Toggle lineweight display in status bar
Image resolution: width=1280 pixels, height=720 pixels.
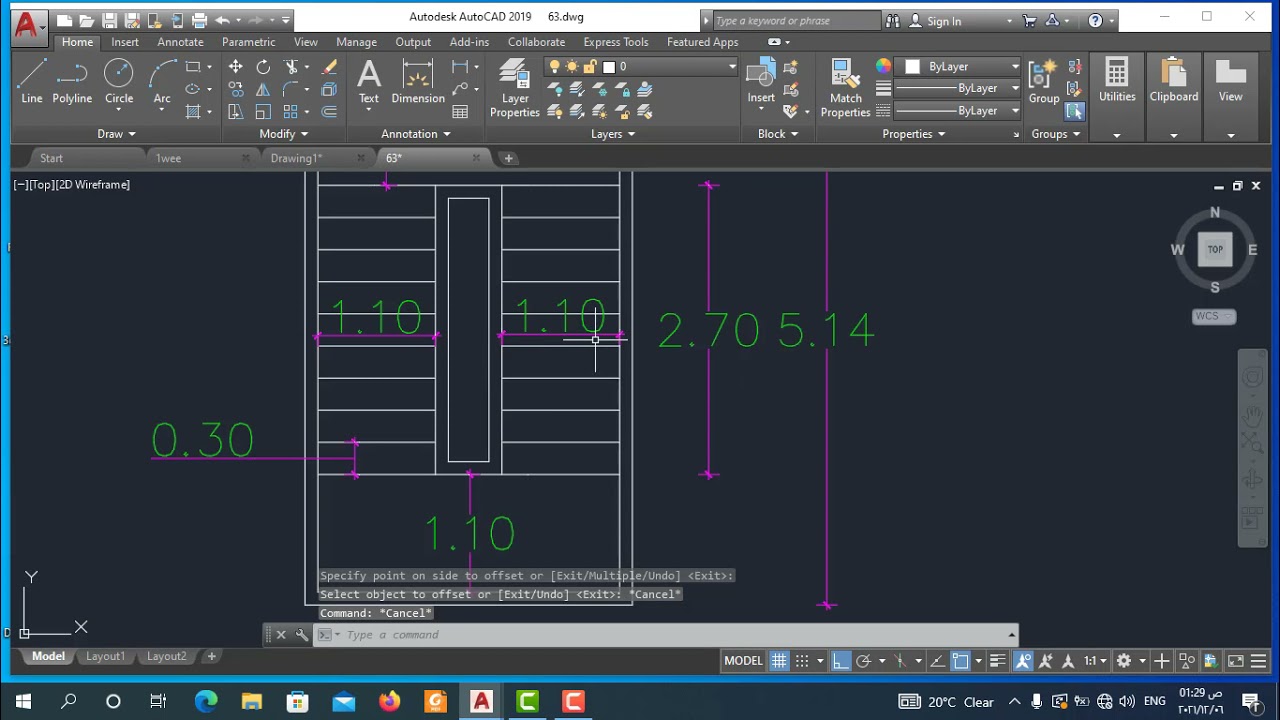tap(998, 661)
